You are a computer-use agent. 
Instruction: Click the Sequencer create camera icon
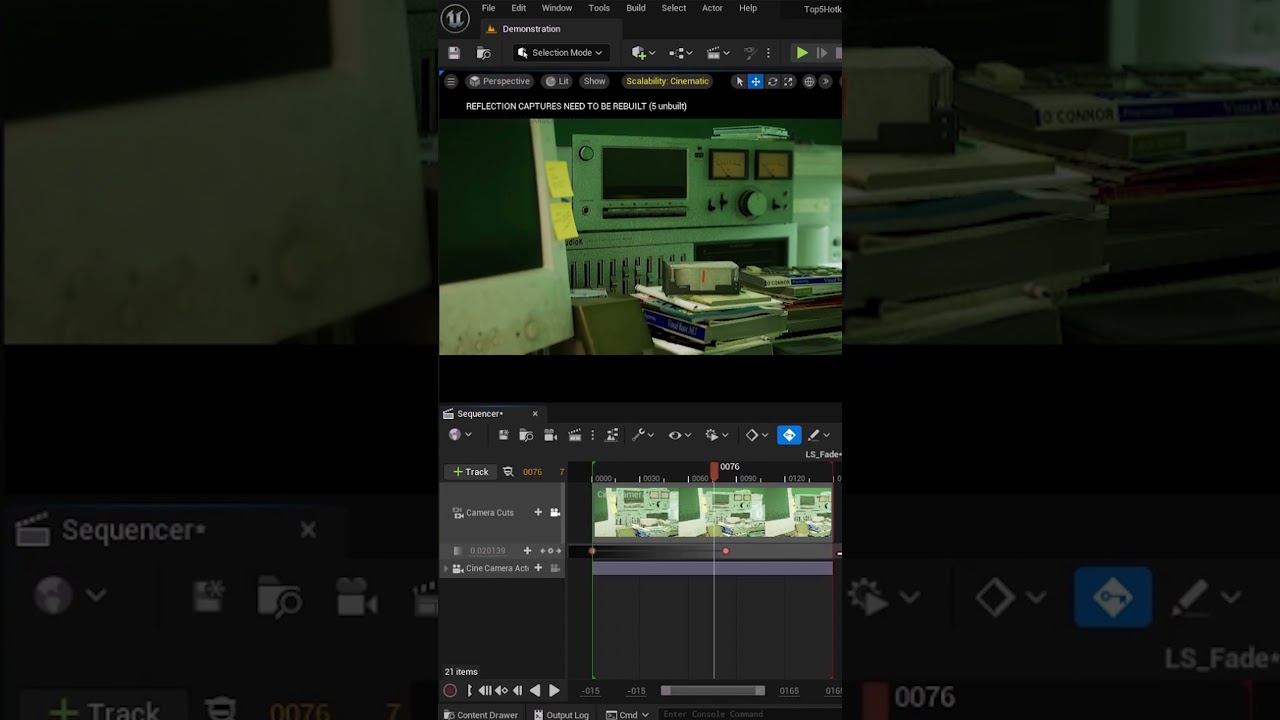(x=550, y=435)
